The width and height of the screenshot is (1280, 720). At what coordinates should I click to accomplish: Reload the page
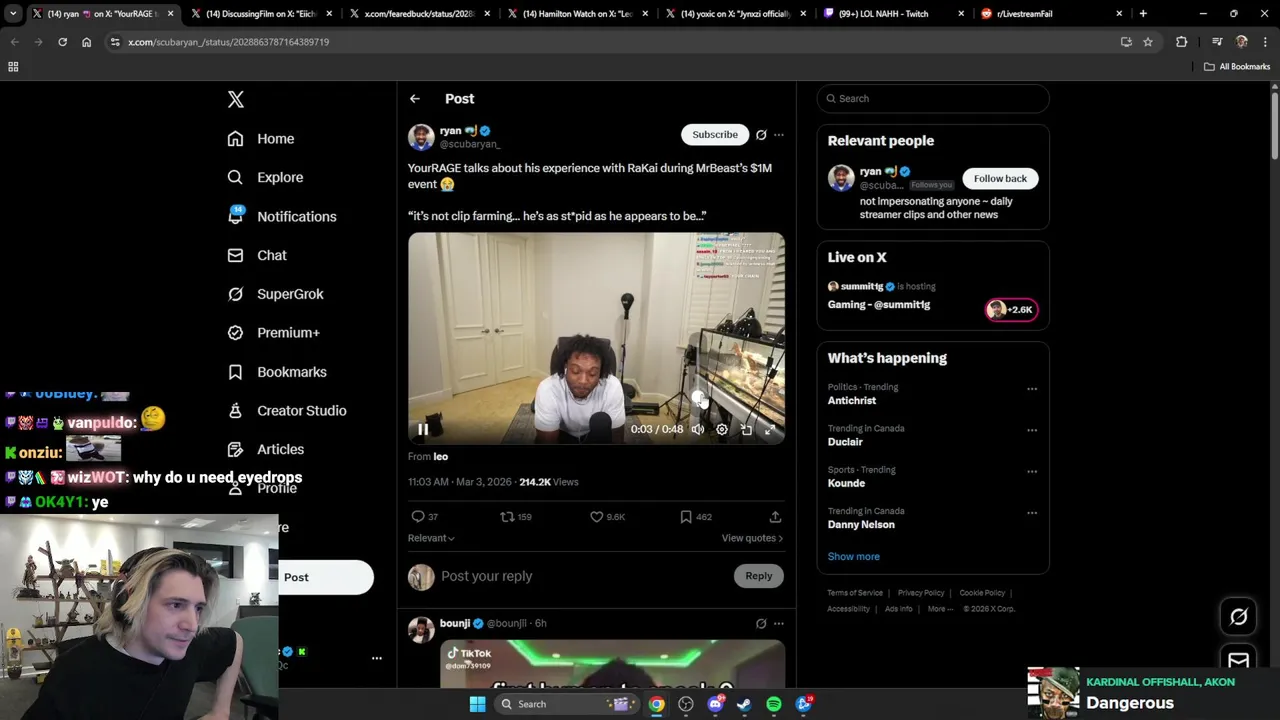[62, 42]
